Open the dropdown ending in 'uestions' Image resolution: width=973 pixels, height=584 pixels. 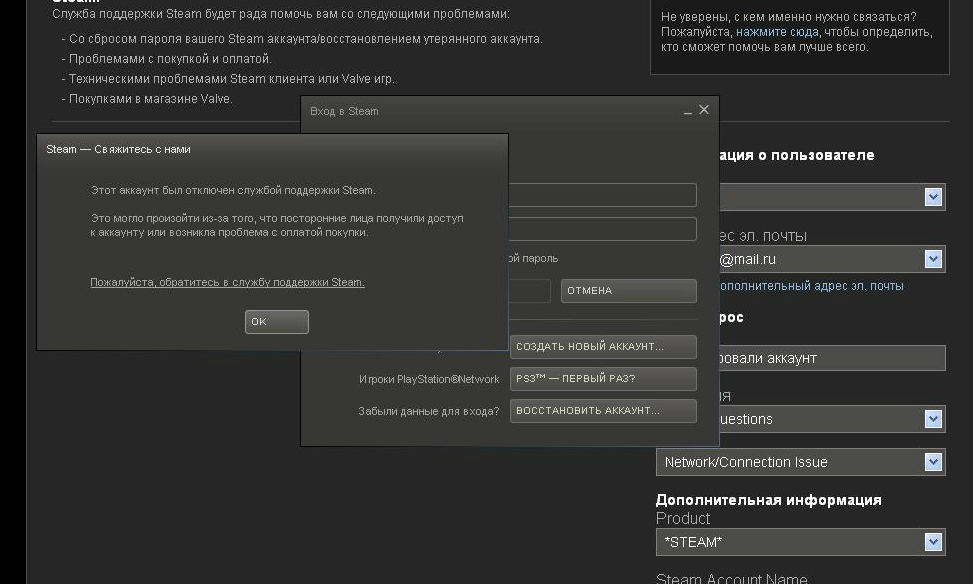click(x=933, y=419)
